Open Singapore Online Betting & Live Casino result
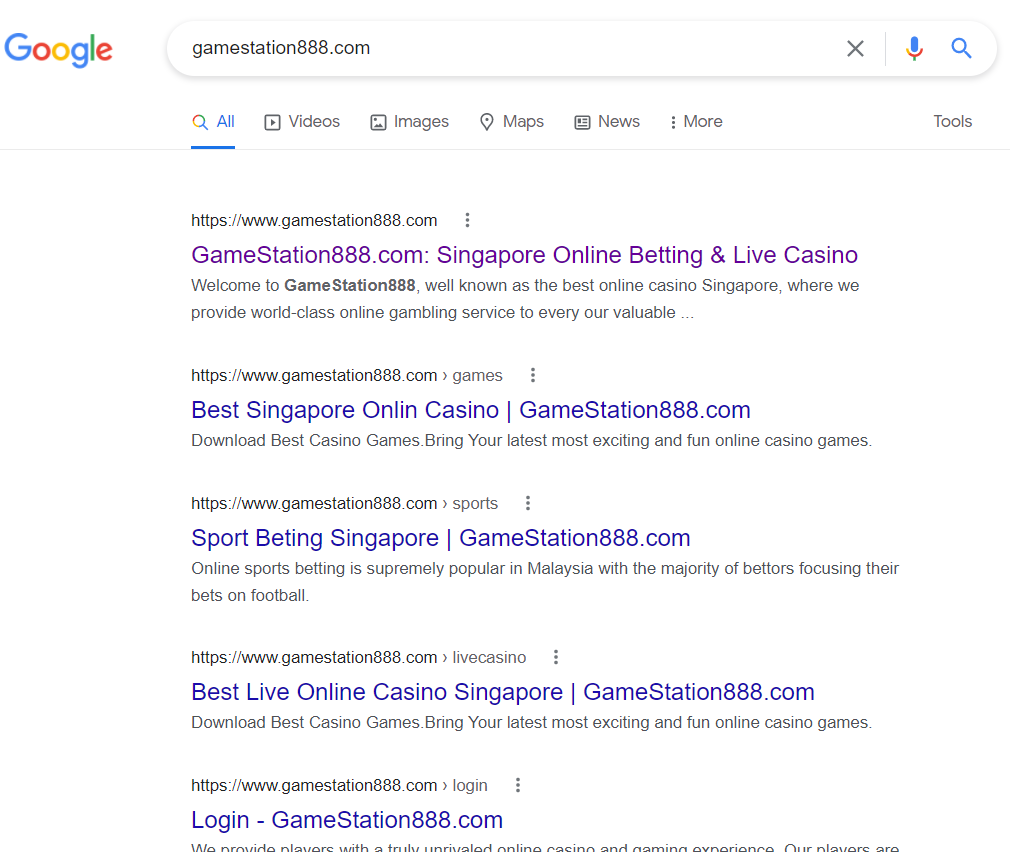1010x852 pixels. pos(524,254)
